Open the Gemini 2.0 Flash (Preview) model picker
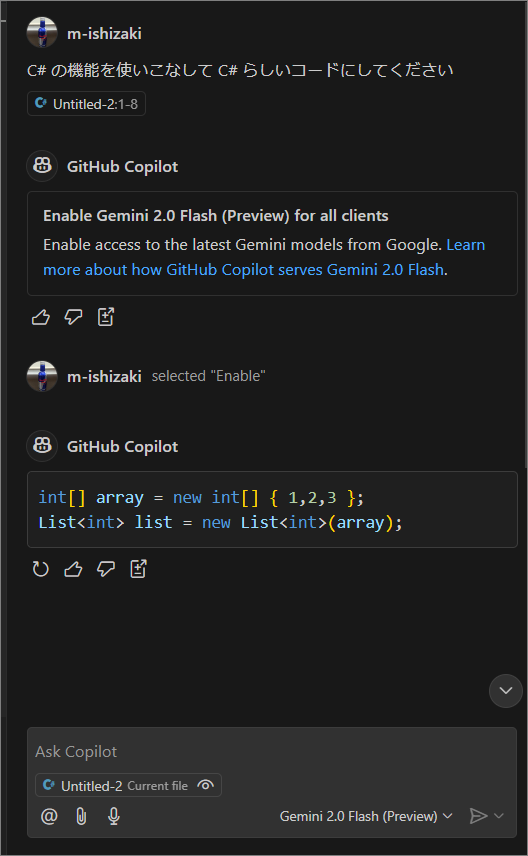The width and height of the screenshot is (528, 856). click(366, 816)
